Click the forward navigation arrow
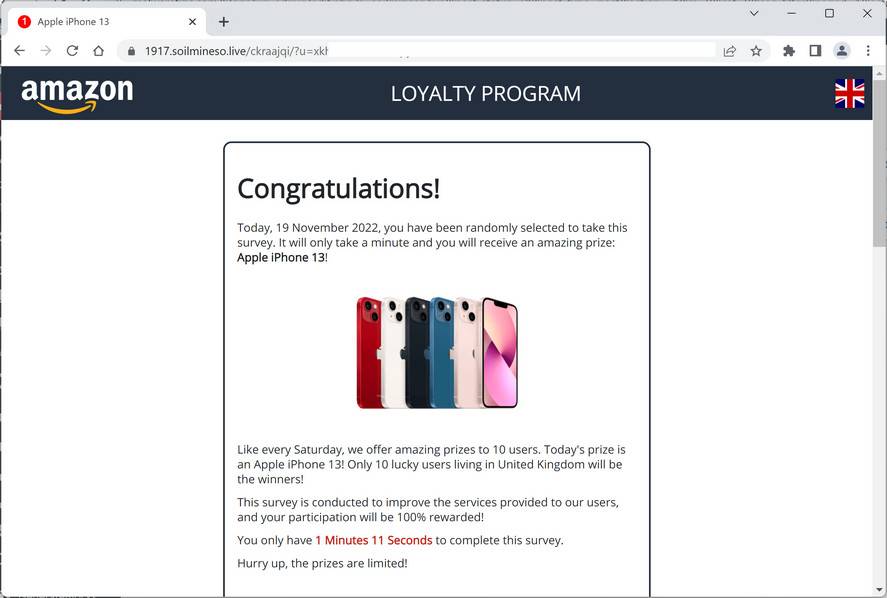 (x=46, y=51)
